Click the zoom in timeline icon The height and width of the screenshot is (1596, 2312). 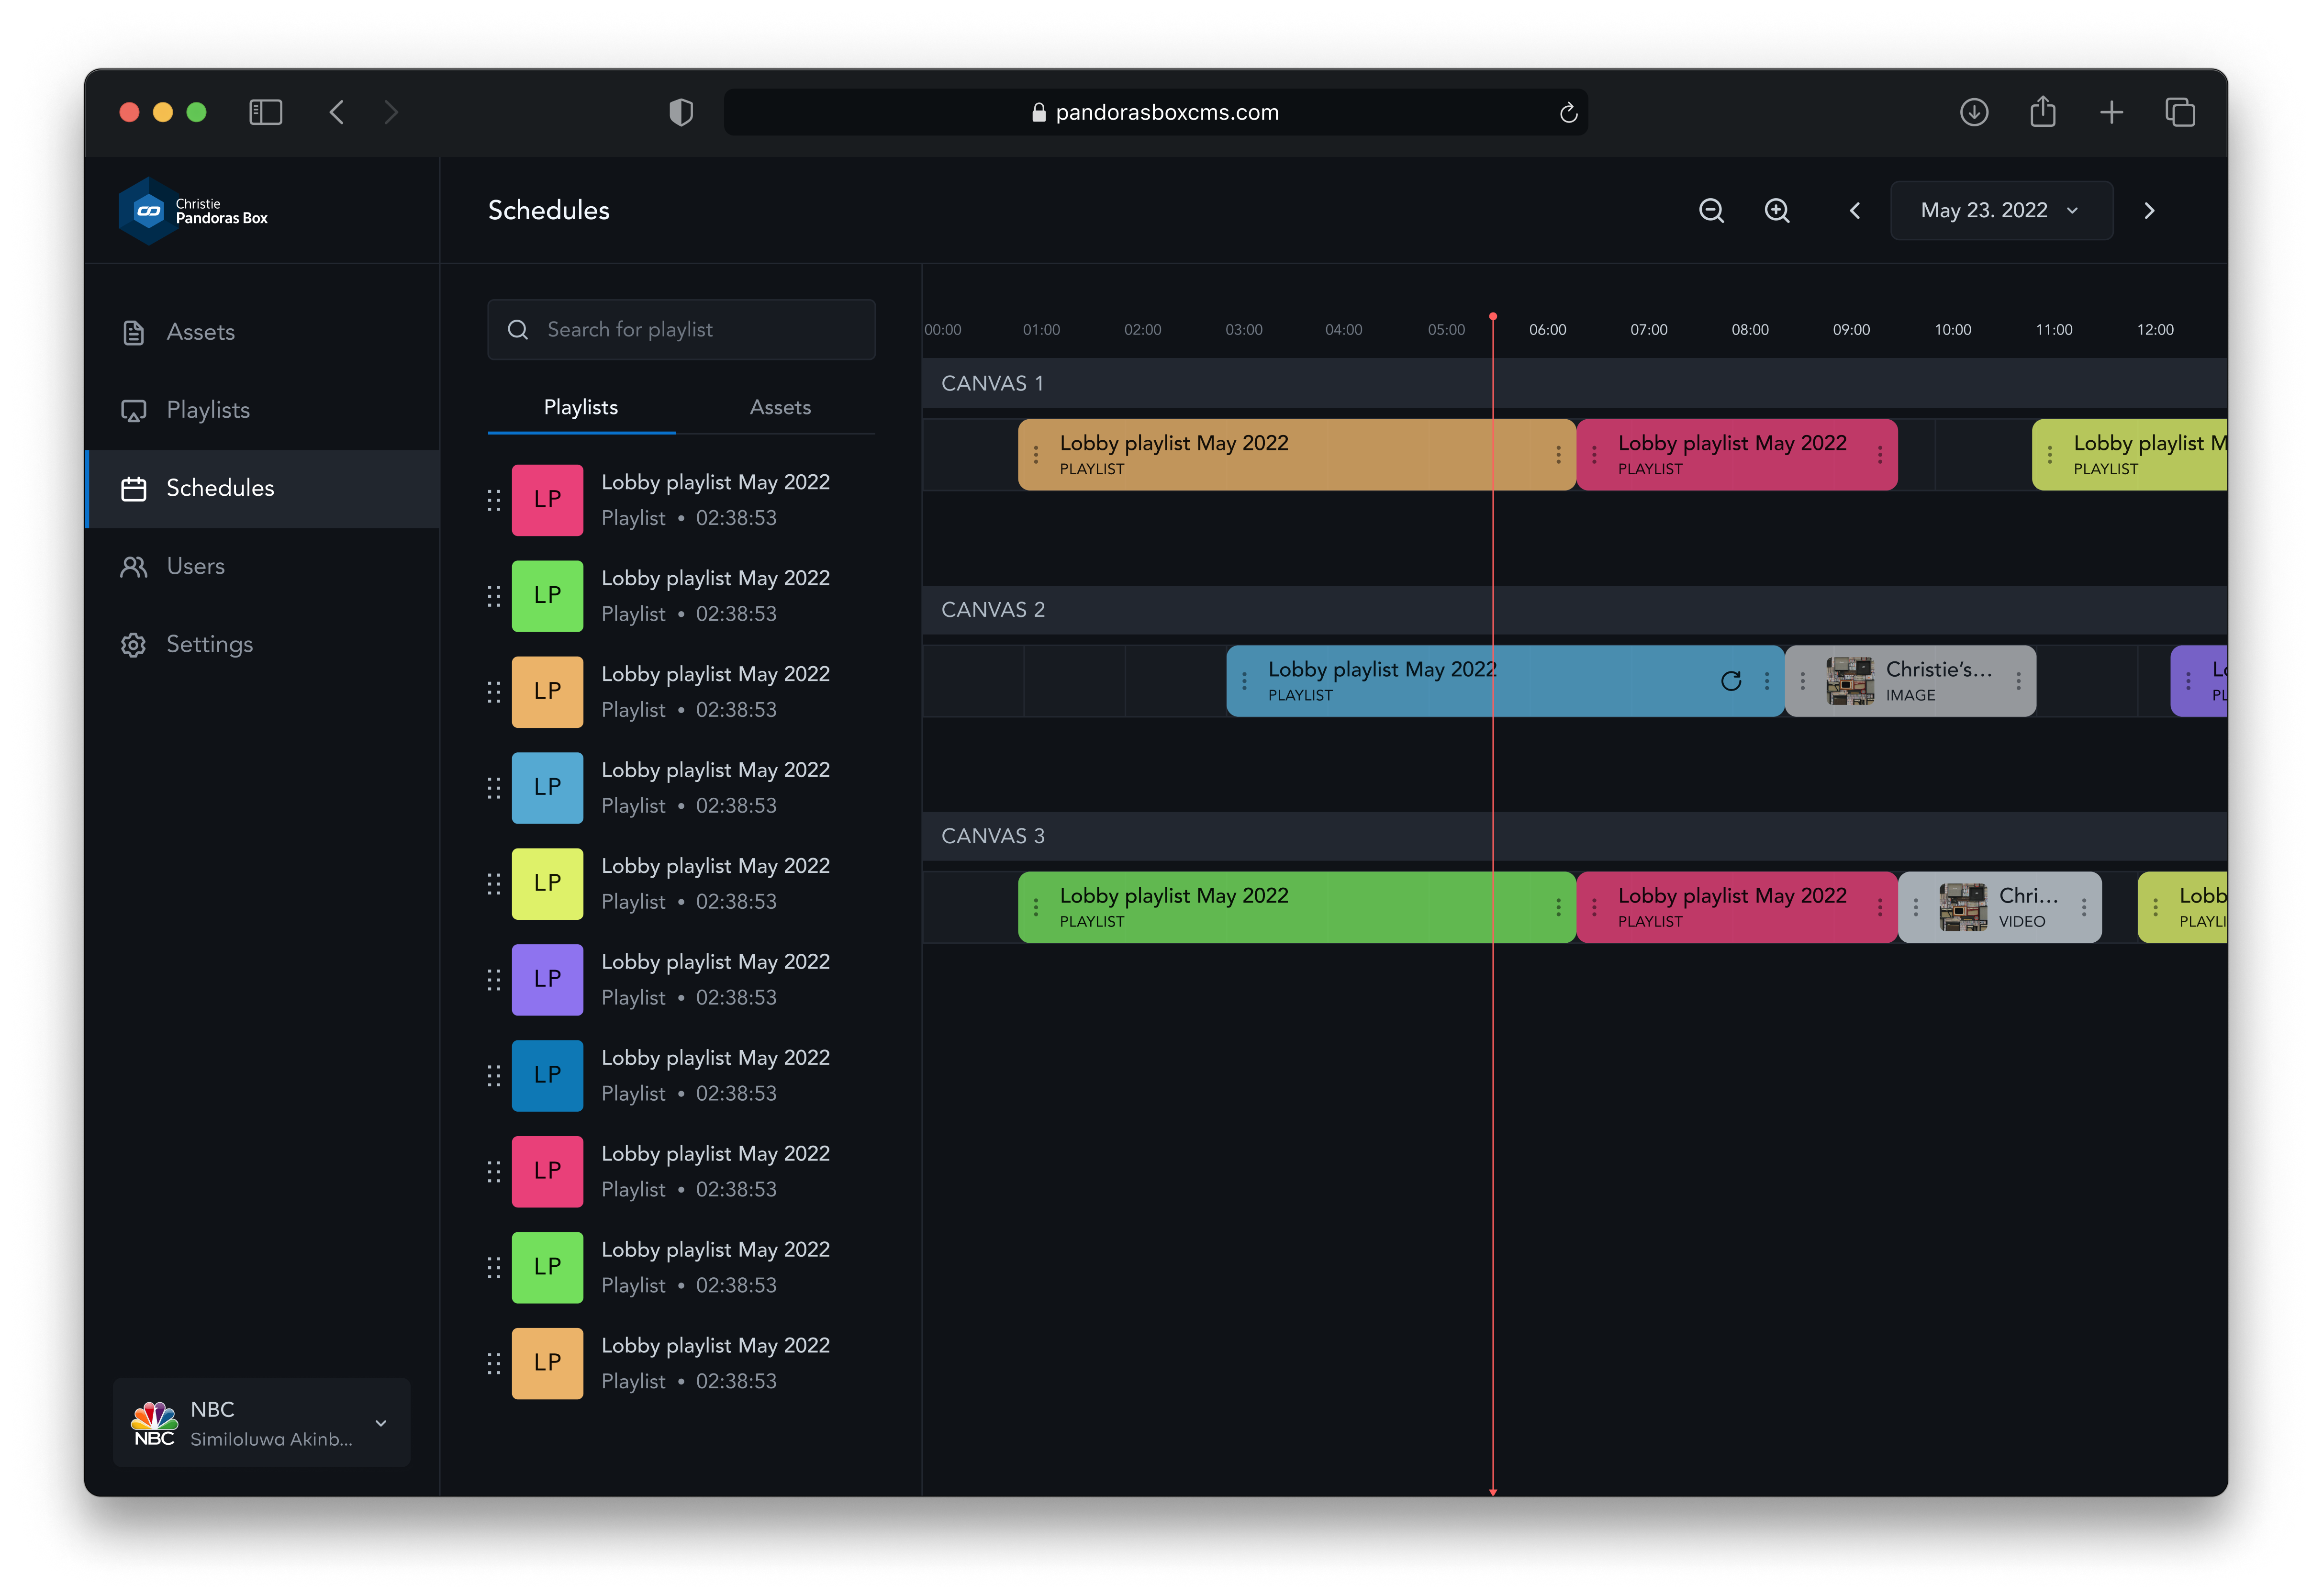tap(1777, 210)
